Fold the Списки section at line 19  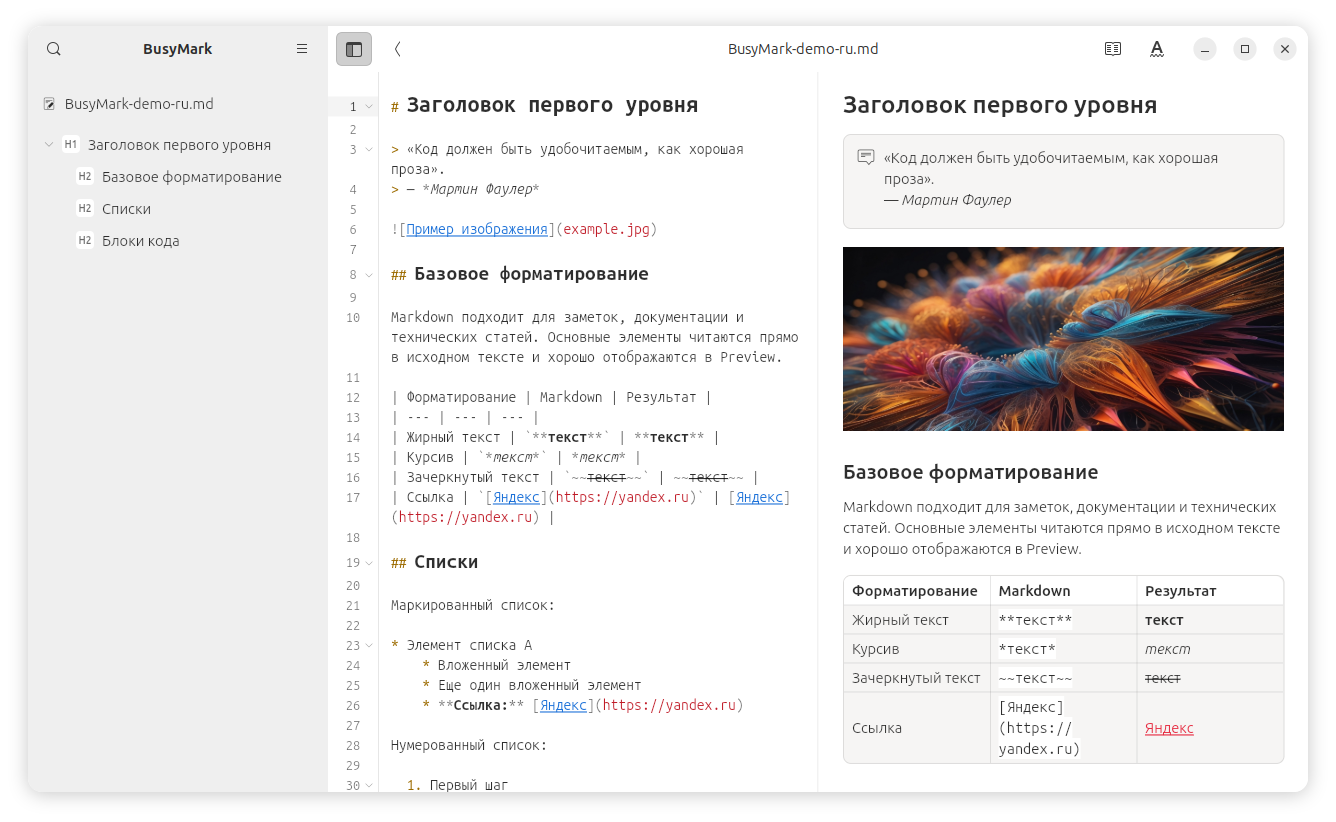tap(369, 563)
